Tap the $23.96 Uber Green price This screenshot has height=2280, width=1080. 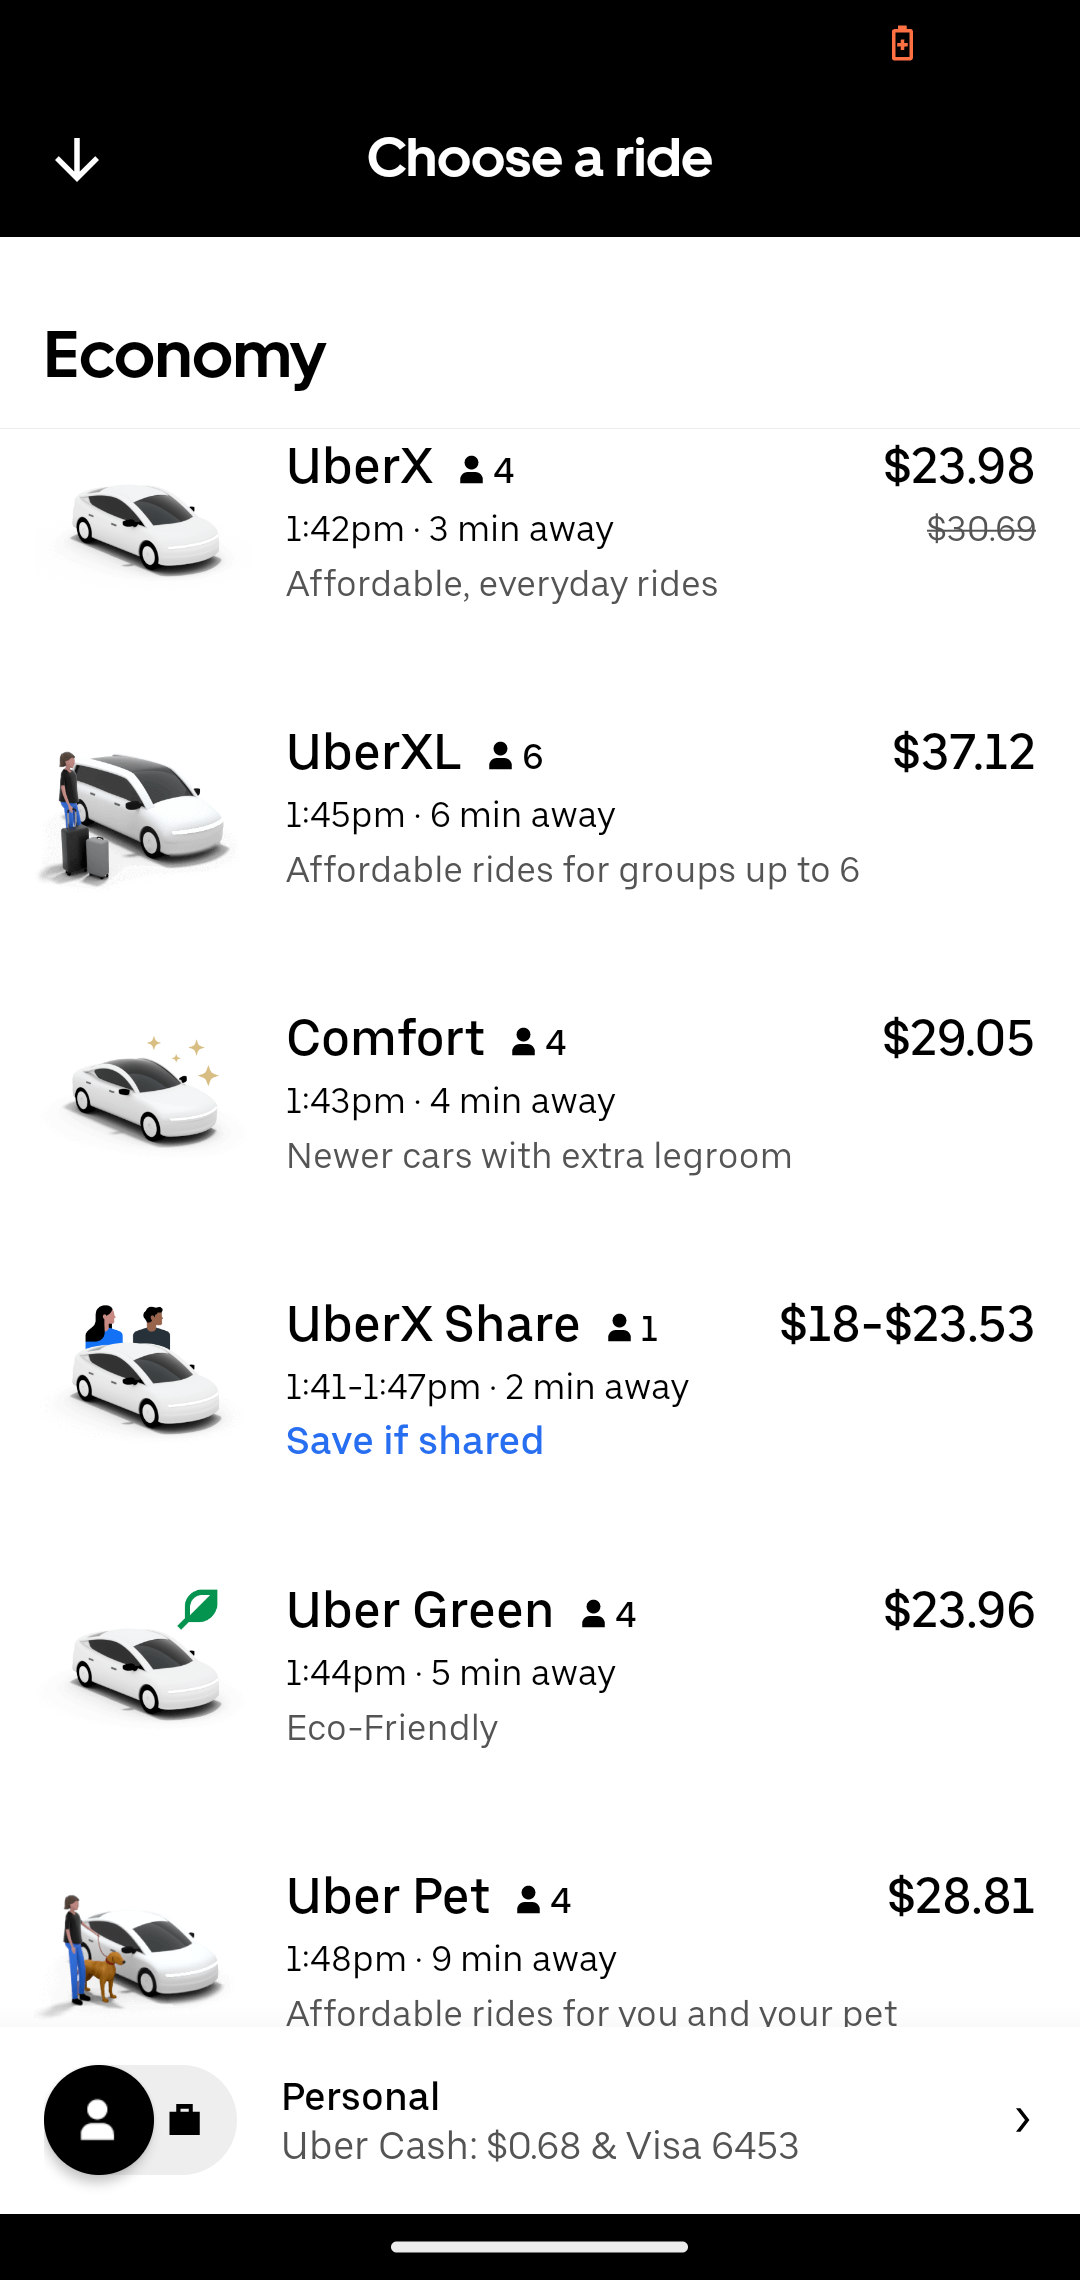pyautogui.click(x=958, y=1610)
